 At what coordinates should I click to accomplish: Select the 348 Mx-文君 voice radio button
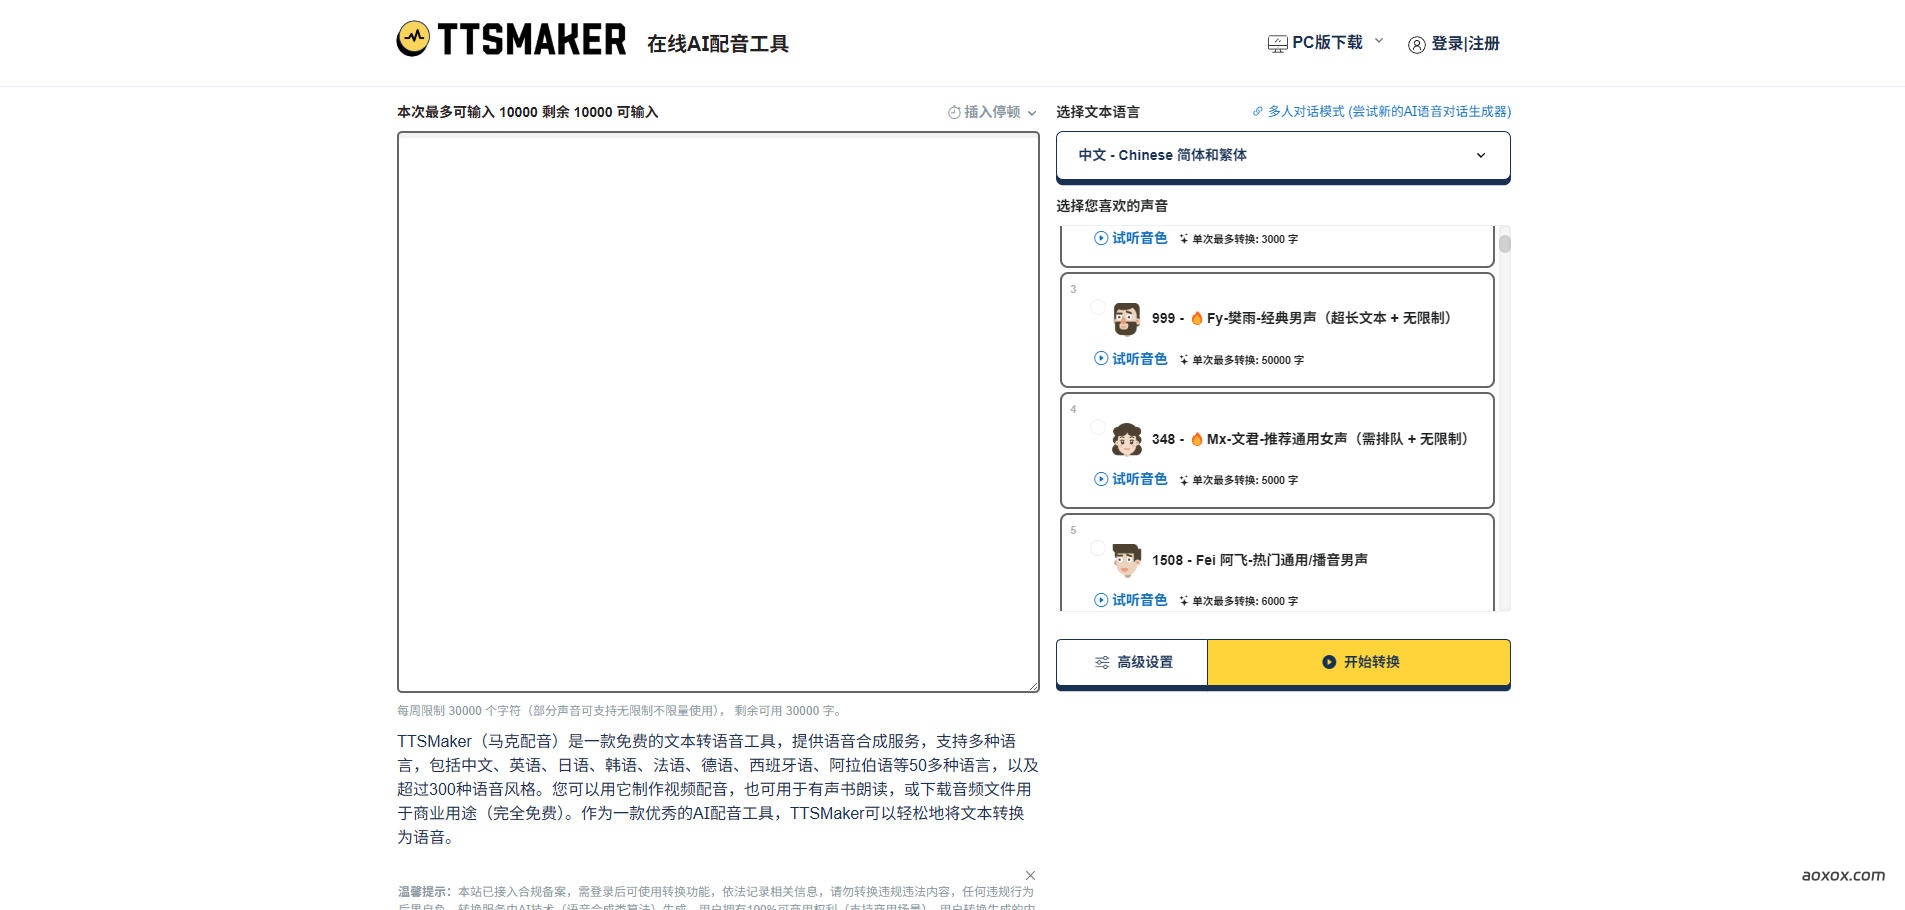point(1097,427)
